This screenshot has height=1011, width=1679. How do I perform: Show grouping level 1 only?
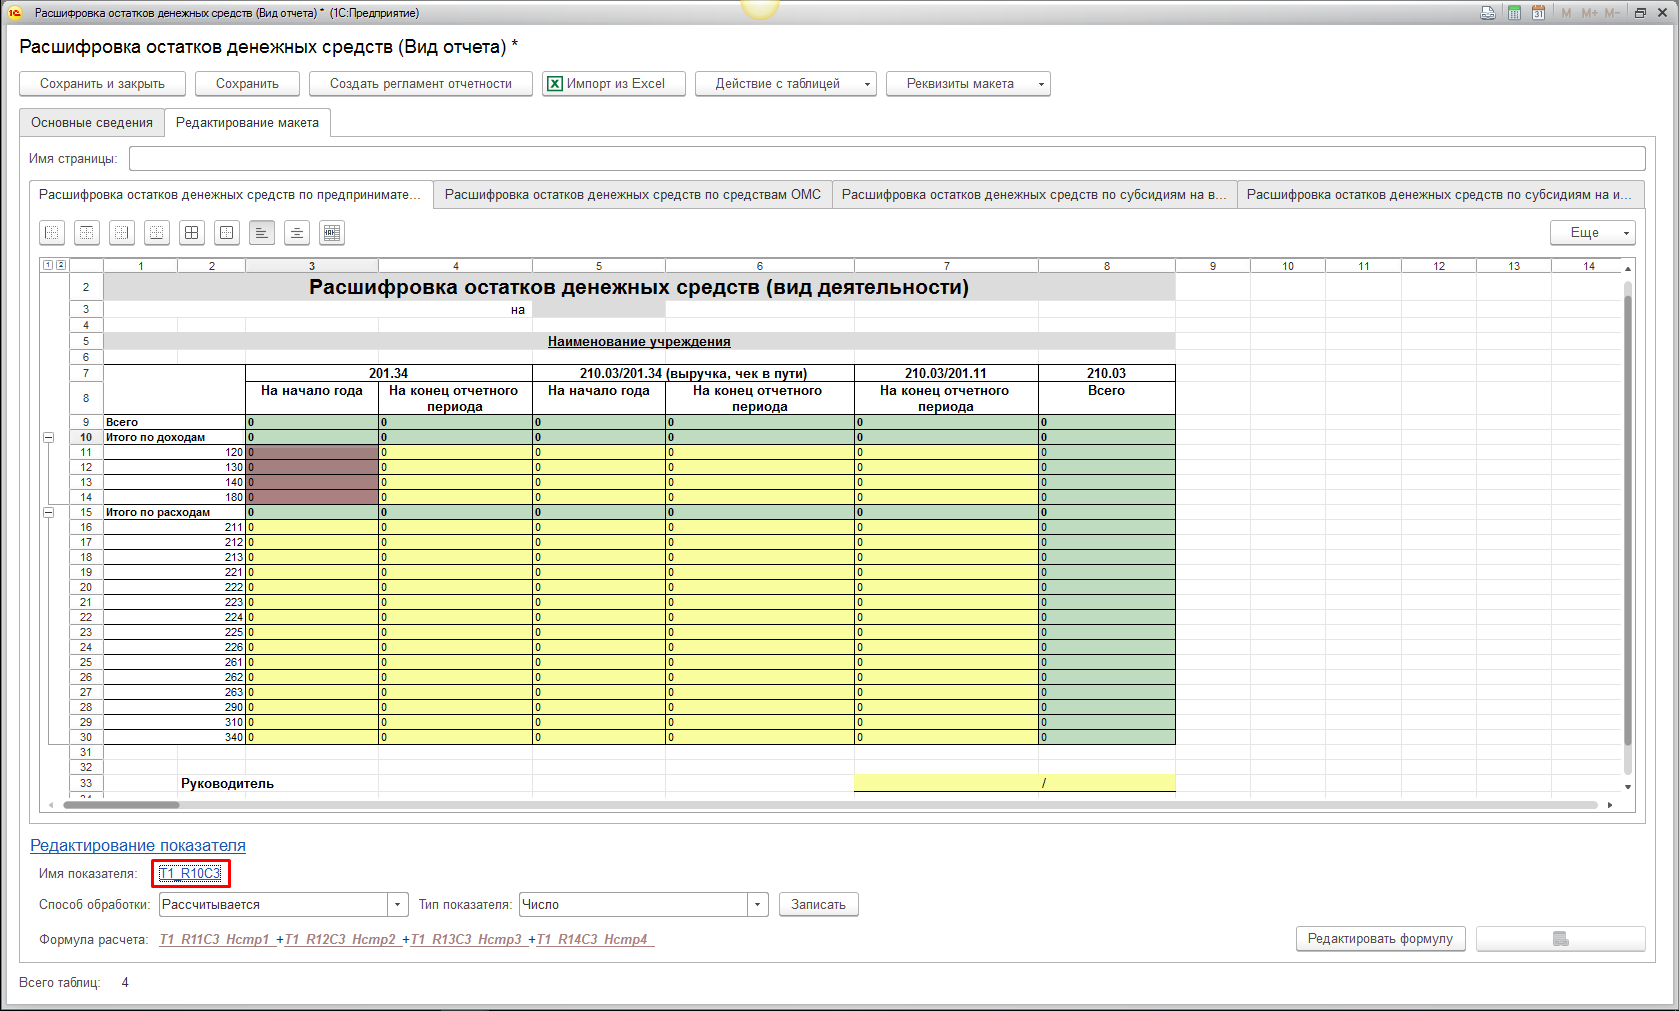coord(47,265)
